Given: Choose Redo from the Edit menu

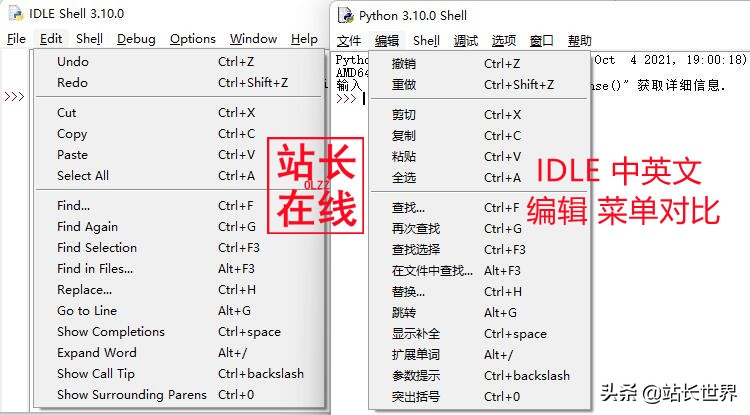Looking at the screenshot, I should pyautogui.click(x=180, y=83).
